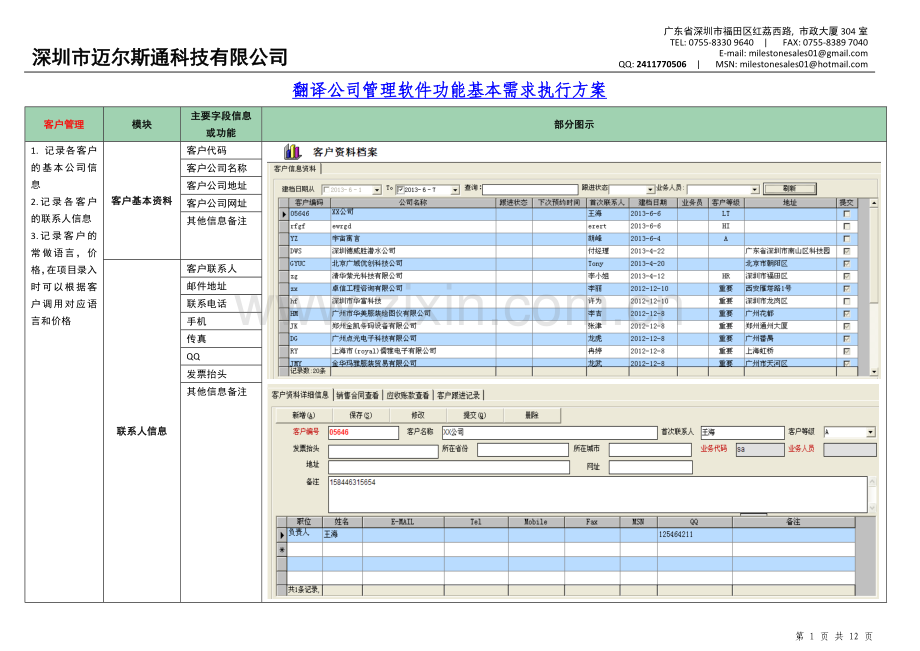Open the 客户等级 dropdown in detail form

tap(871, 432)
